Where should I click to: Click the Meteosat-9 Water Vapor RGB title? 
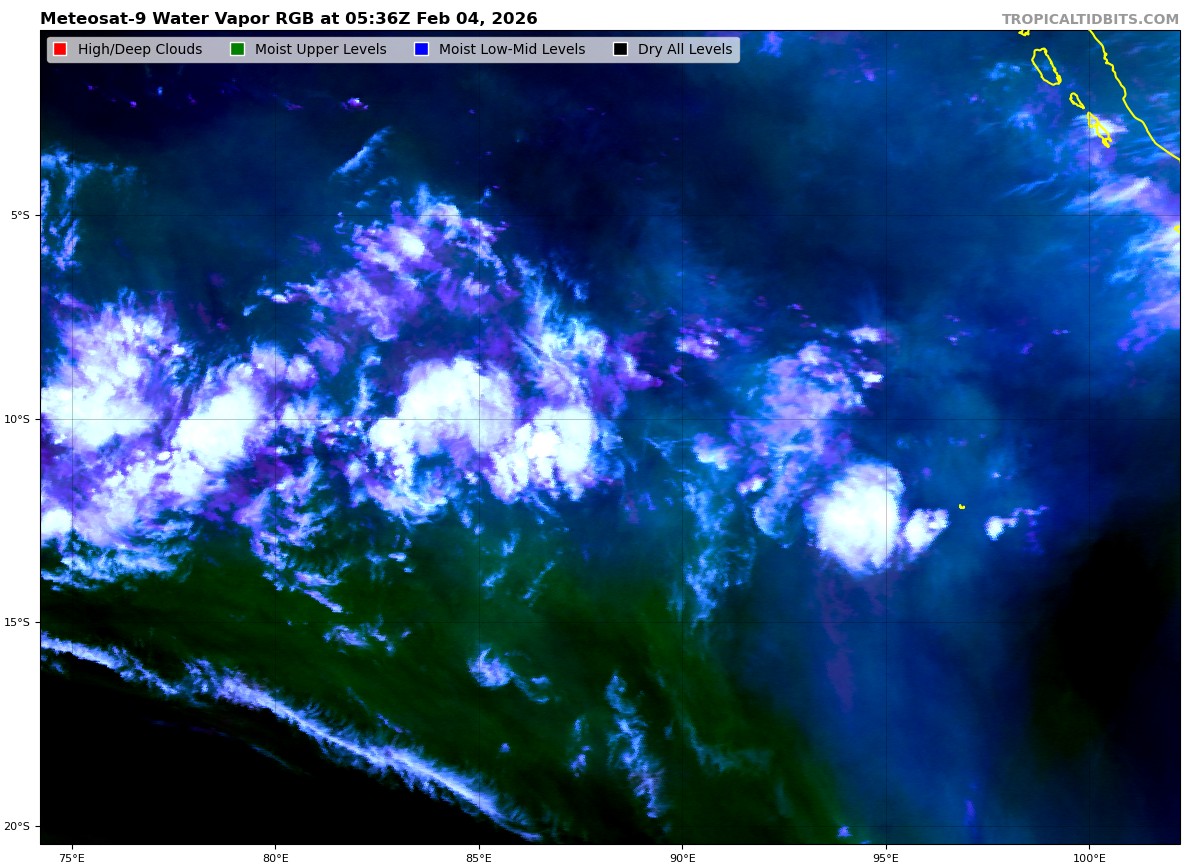[x=288, y=19]
